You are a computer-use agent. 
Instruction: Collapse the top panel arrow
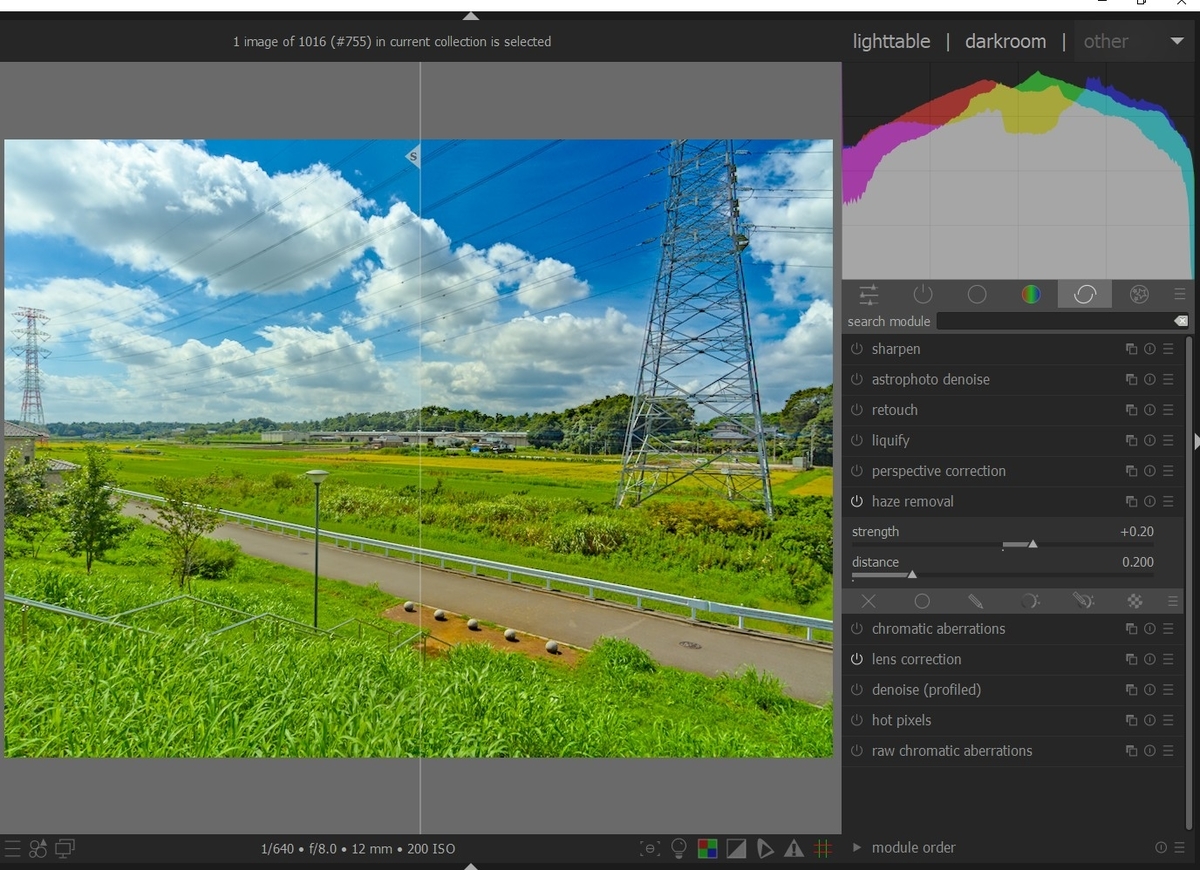point(471,16)
